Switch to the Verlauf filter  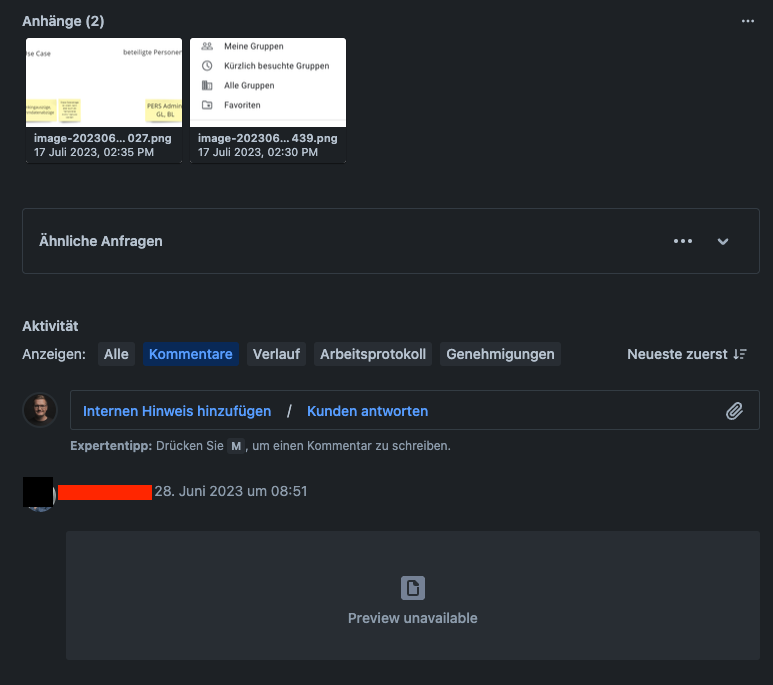[x=276, y=354]
